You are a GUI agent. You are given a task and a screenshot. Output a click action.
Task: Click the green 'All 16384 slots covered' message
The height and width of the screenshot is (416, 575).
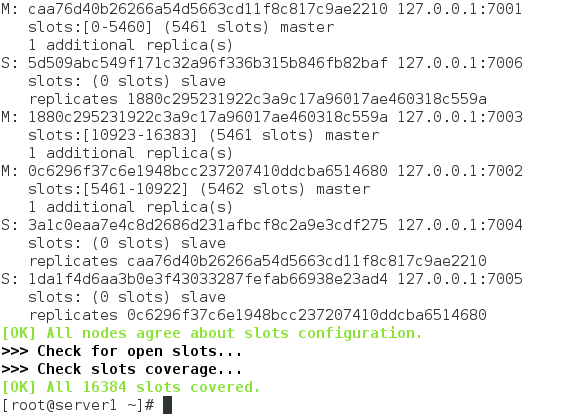click(131, 387)
